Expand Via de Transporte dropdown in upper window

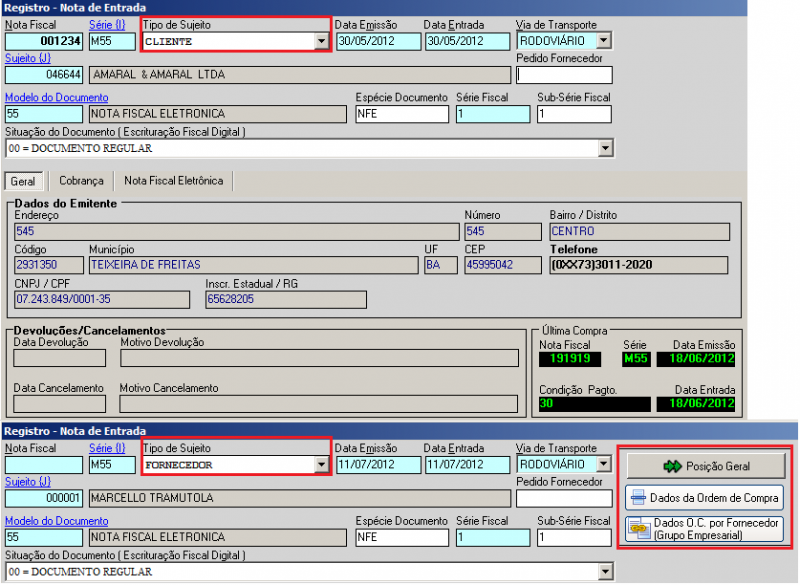point(604,41)
